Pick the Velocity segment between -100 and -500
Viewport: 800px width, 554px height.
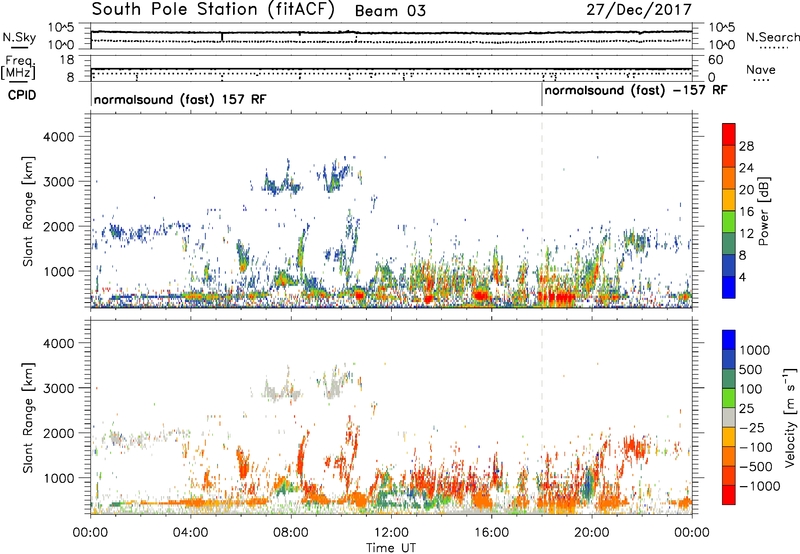tap(729, 456)
